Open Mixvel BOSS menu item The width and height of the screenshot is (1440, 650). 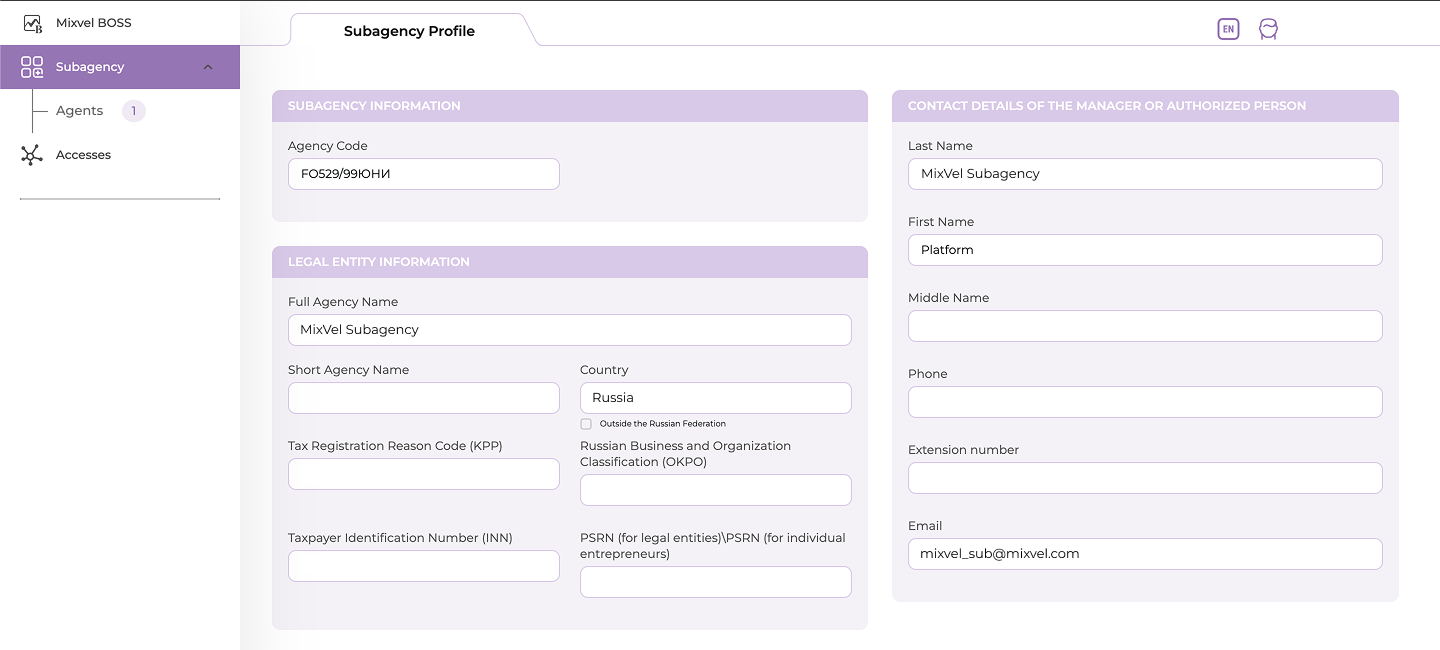[93, 23]
